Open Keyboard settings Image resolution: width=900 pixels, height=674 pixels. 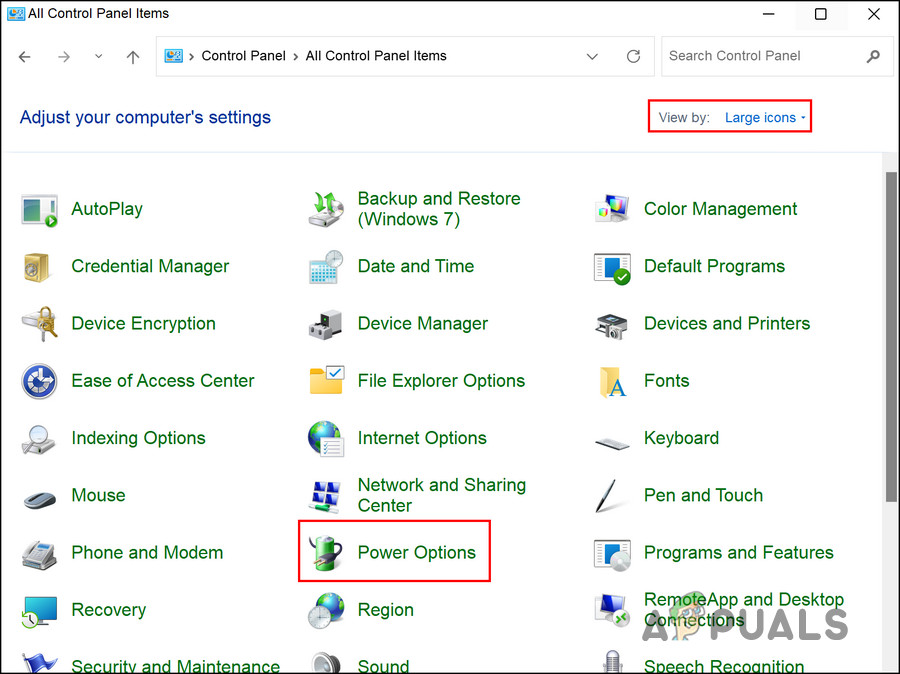point(681,438)
